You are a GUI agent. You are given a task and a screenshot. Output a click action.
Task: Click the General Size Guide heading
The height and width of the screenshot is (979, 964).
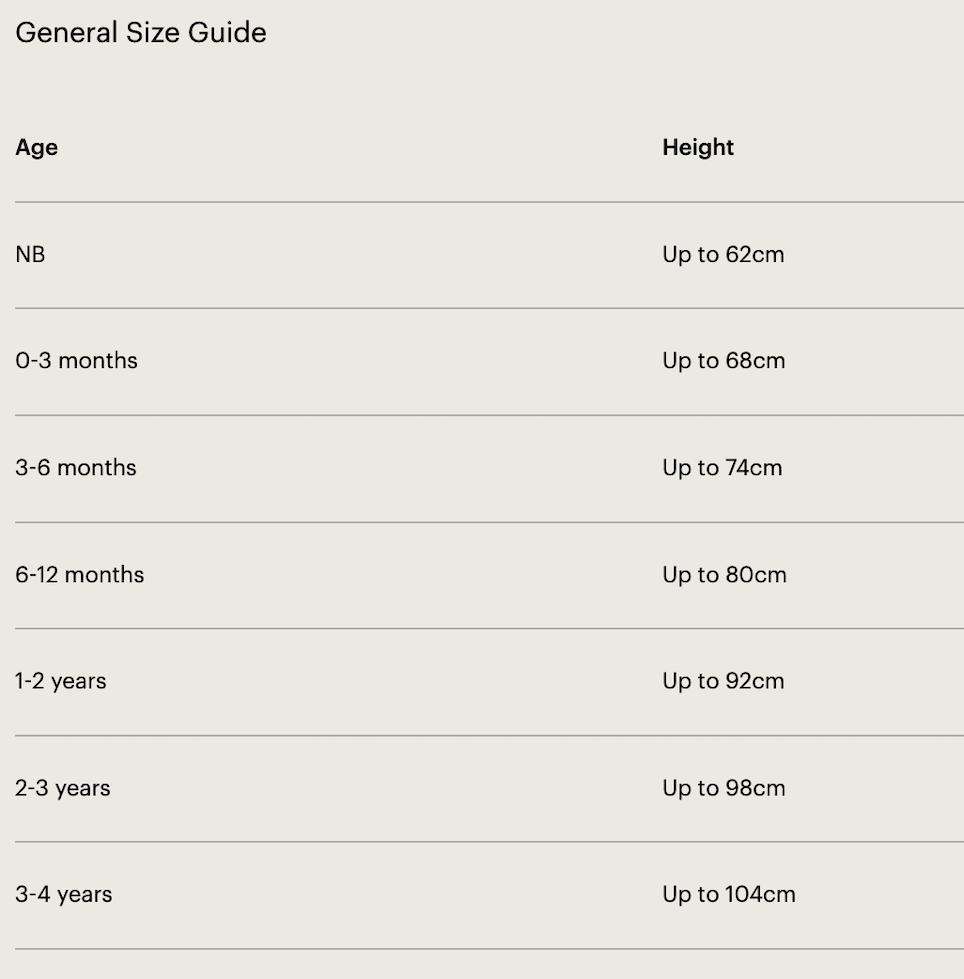pos(141,33)
